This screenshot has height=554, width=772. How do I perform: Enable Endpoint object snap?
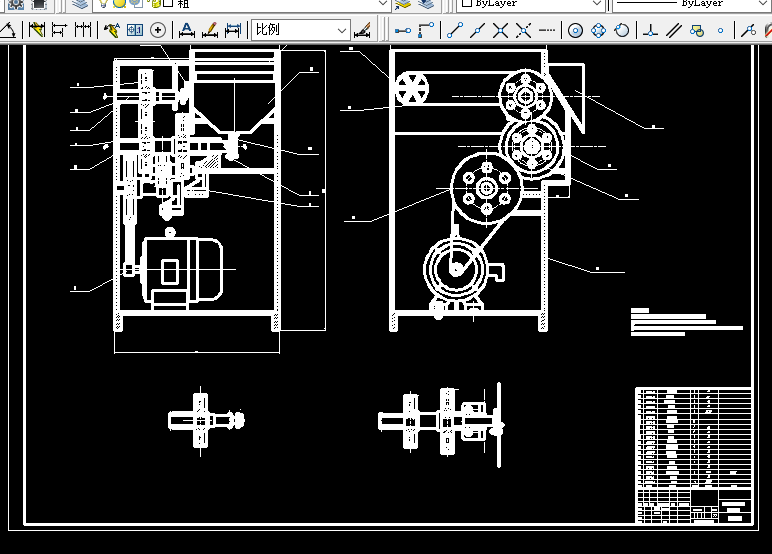click(x=454, y=30)
